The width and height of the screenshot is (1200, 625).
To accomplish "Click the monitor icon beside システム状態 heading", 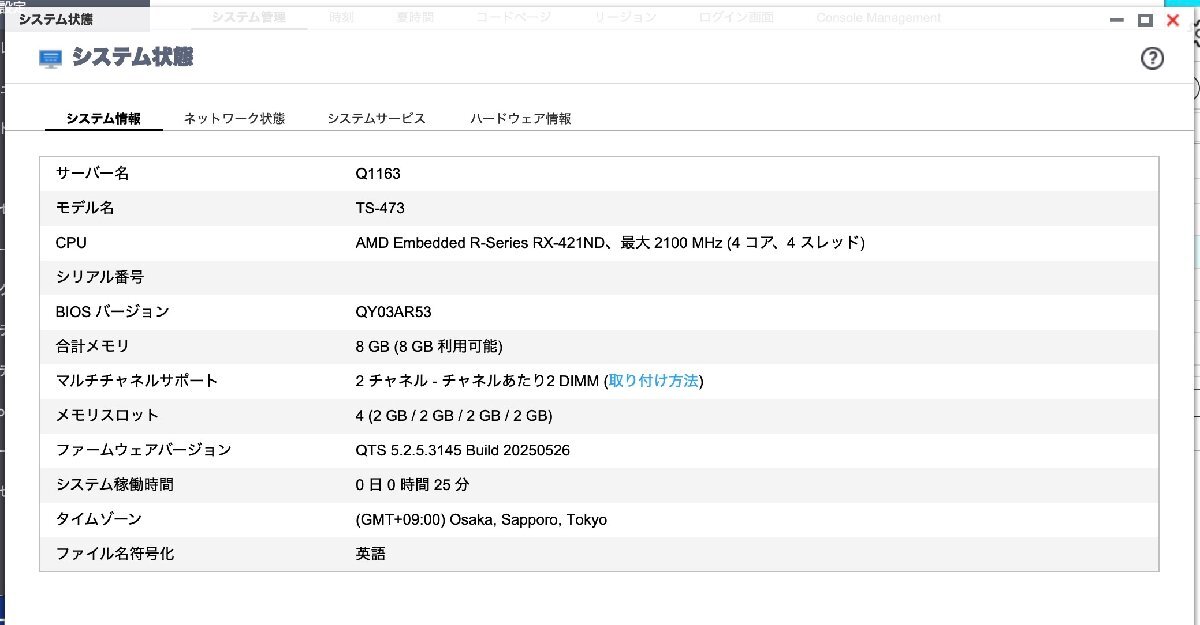I will (50, 59).
